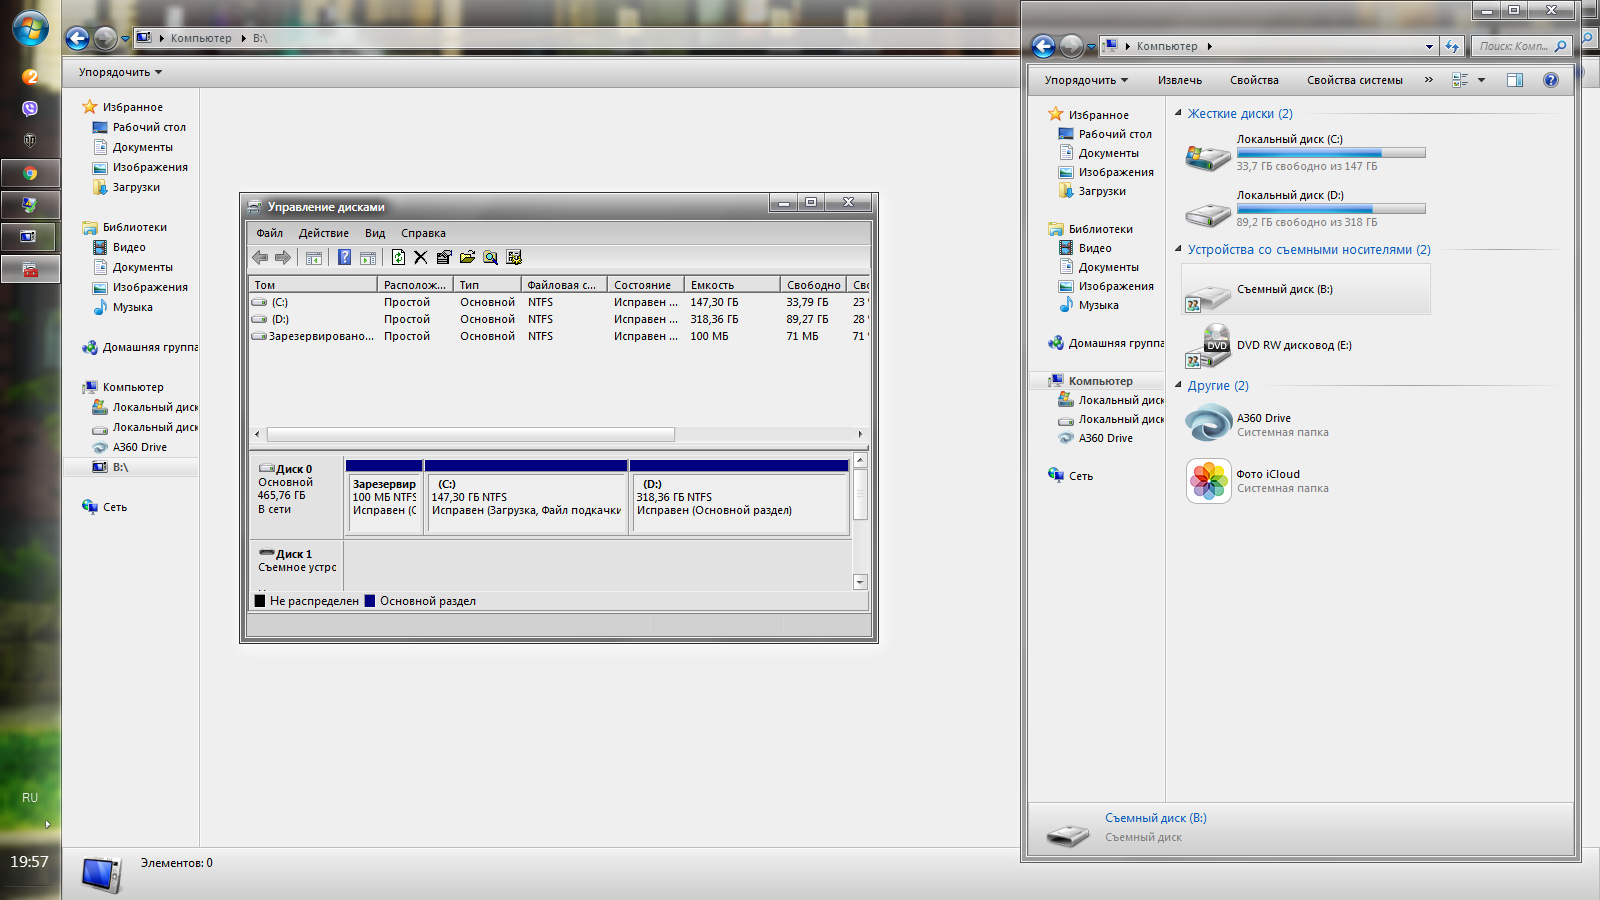Image resolution: width=1600 pixels, height=900 pixels.
Task: Click the magnifier explore icon in Disk Management toolbar
Action: pos(490,258)
